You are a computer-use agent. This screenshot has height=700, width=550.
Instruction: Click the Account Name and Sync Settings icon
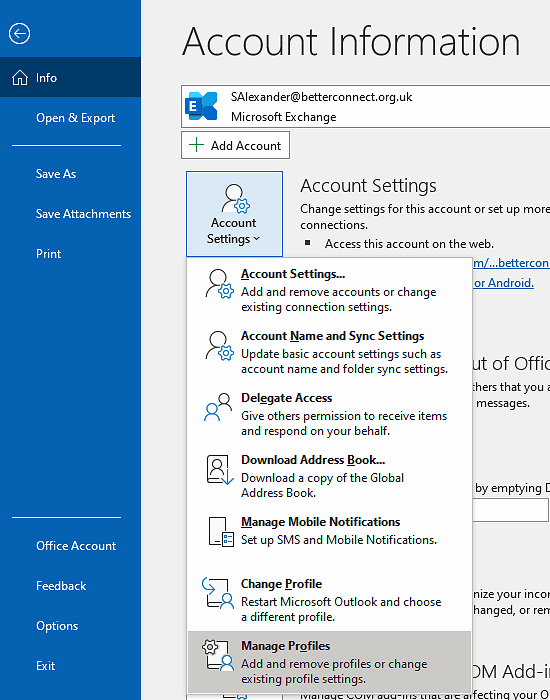[220, 346]
